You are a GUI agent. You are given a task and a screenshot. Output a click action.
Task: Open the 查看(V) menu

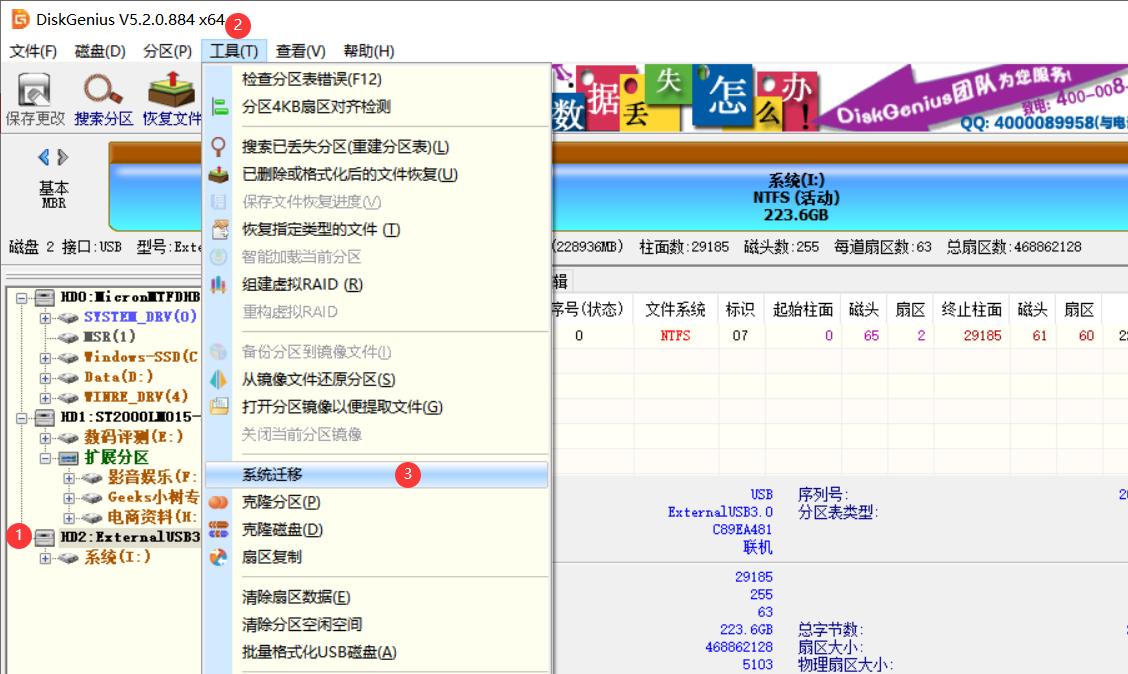pyautogui.click(x=301, y=51)
